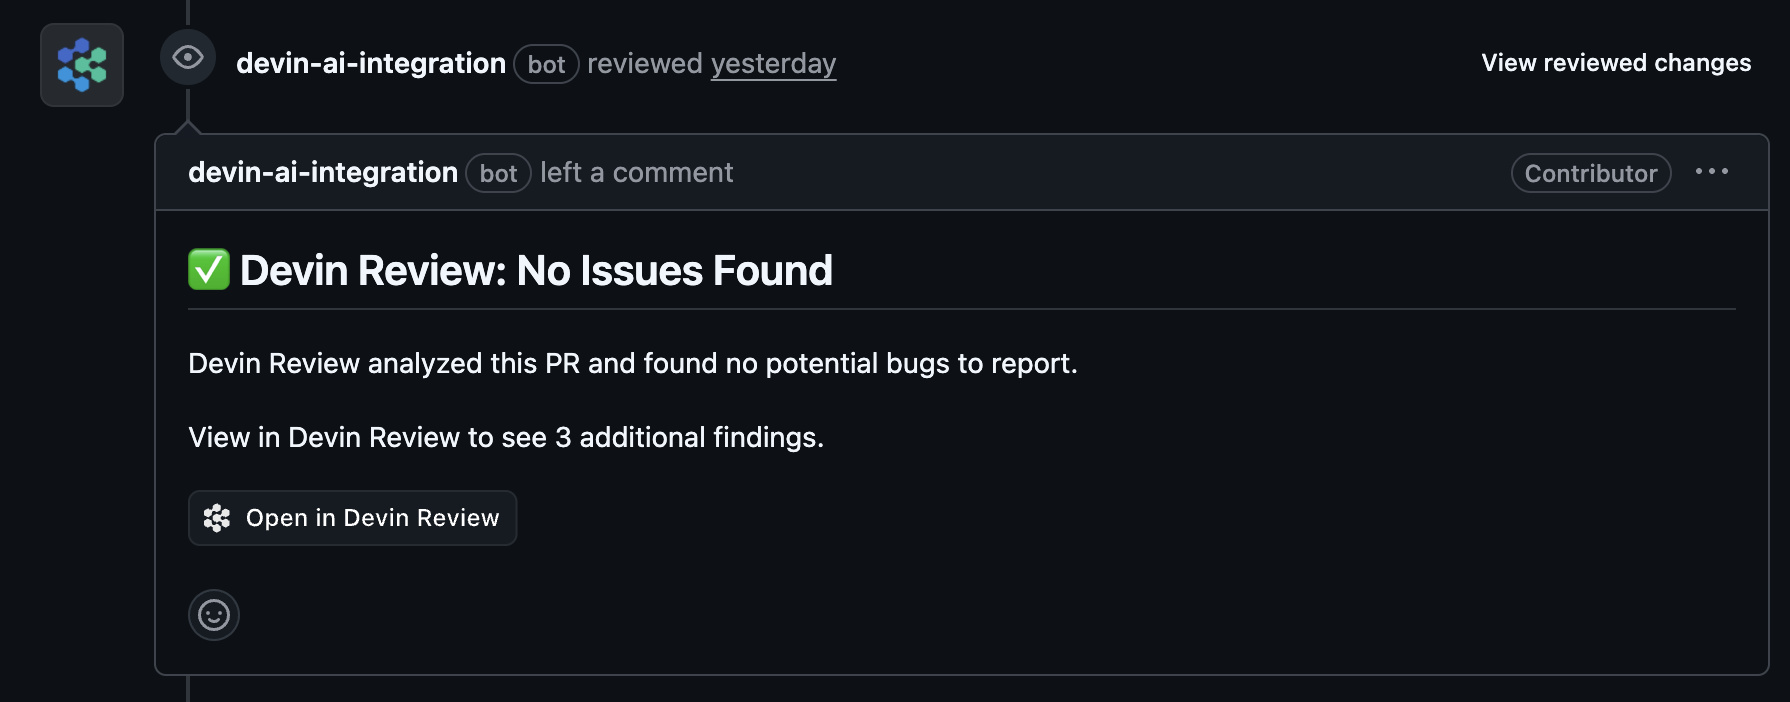Viewport: 1790px width, 702px height.
Task: Click the eye review status icon
Action: (x=188, y=58)
